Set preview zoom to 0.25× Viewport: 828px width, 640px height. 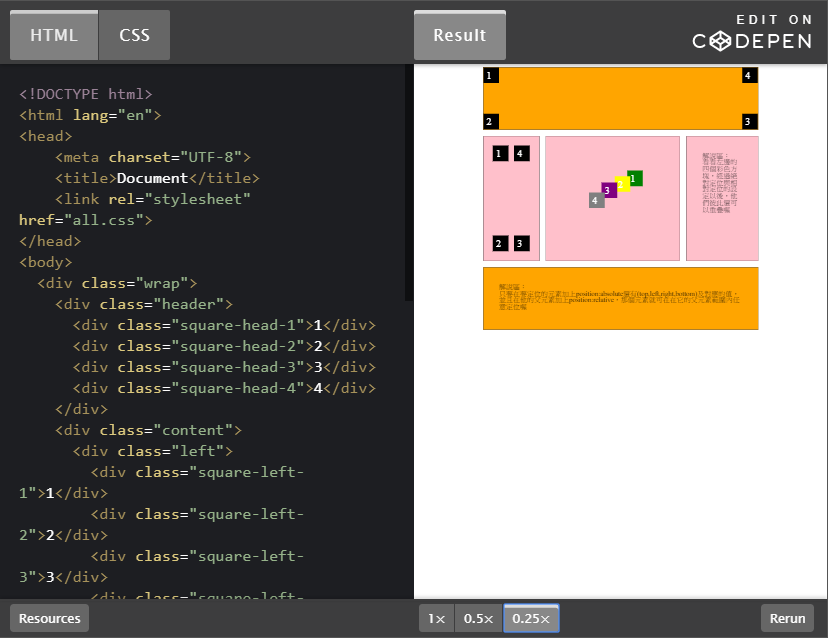pyautogui.click(x=531, y=618)
